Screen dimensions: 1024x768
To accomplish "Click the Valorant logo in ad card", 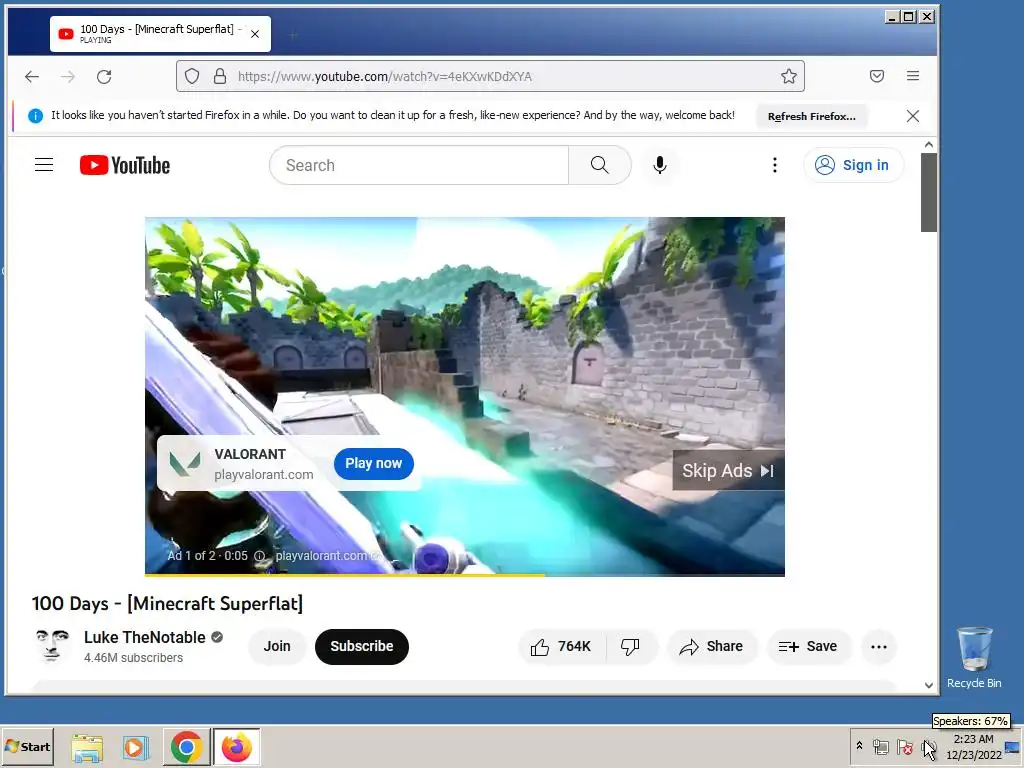I will pos(185,464).
